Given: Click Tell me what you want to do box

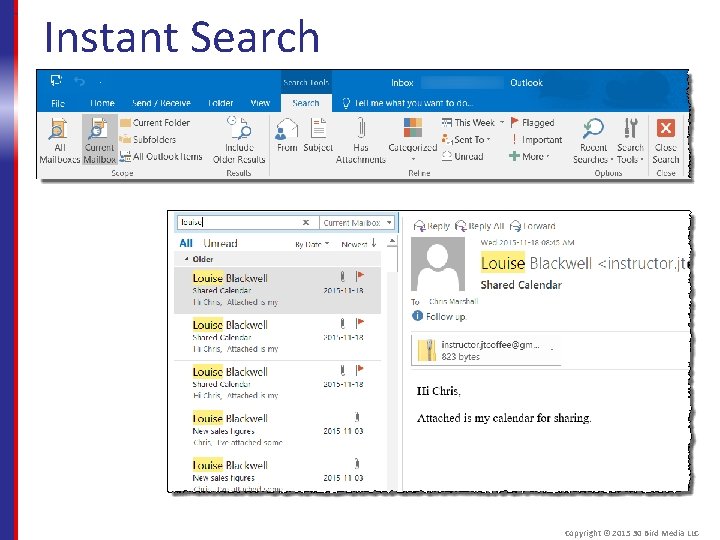Looking at the screenshot, I should click(x=408, y=103).
